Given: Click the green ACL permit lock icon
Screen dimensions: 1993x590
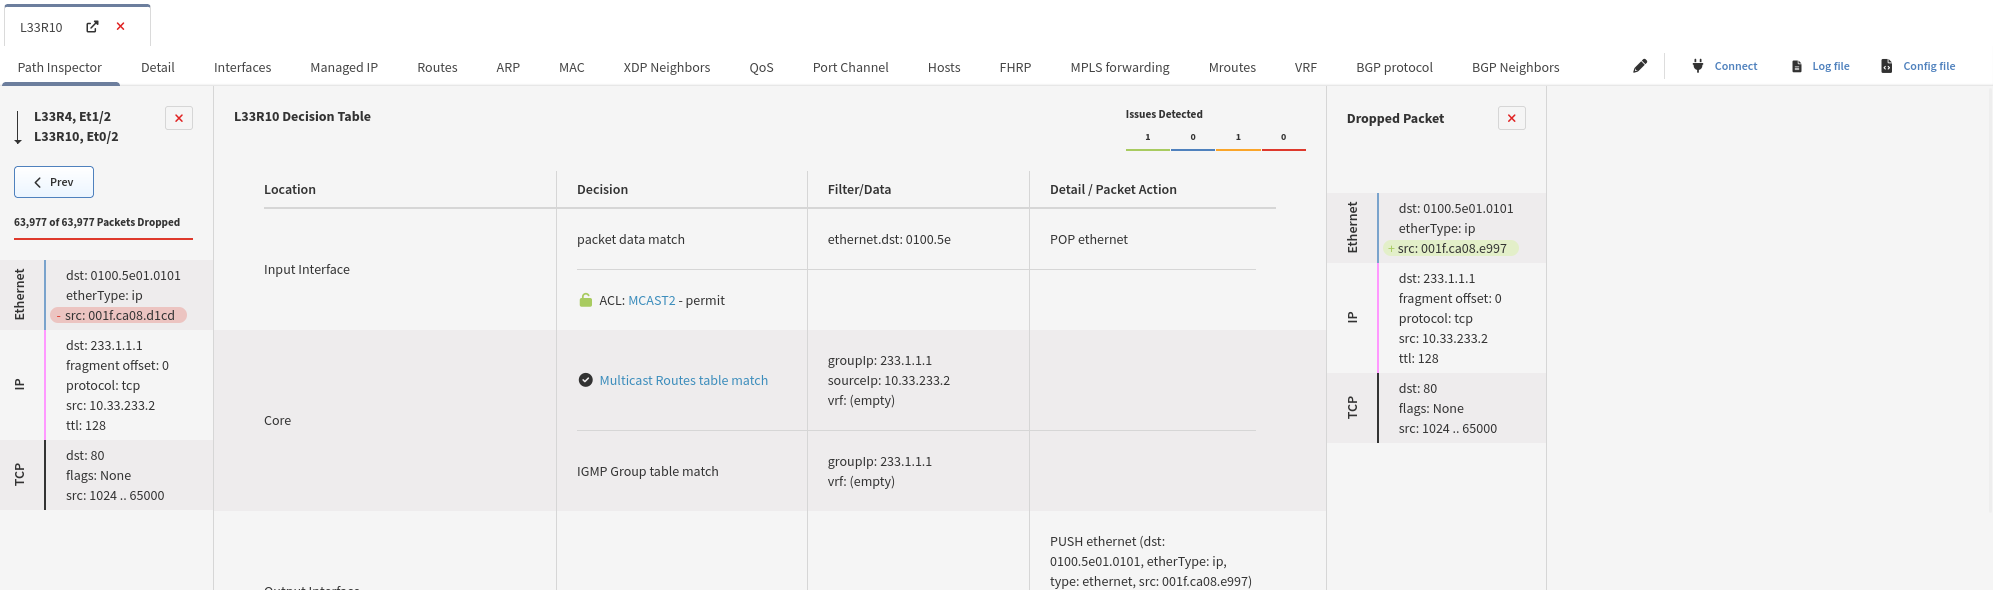Looking at the screenshot, I should point(586,300).
